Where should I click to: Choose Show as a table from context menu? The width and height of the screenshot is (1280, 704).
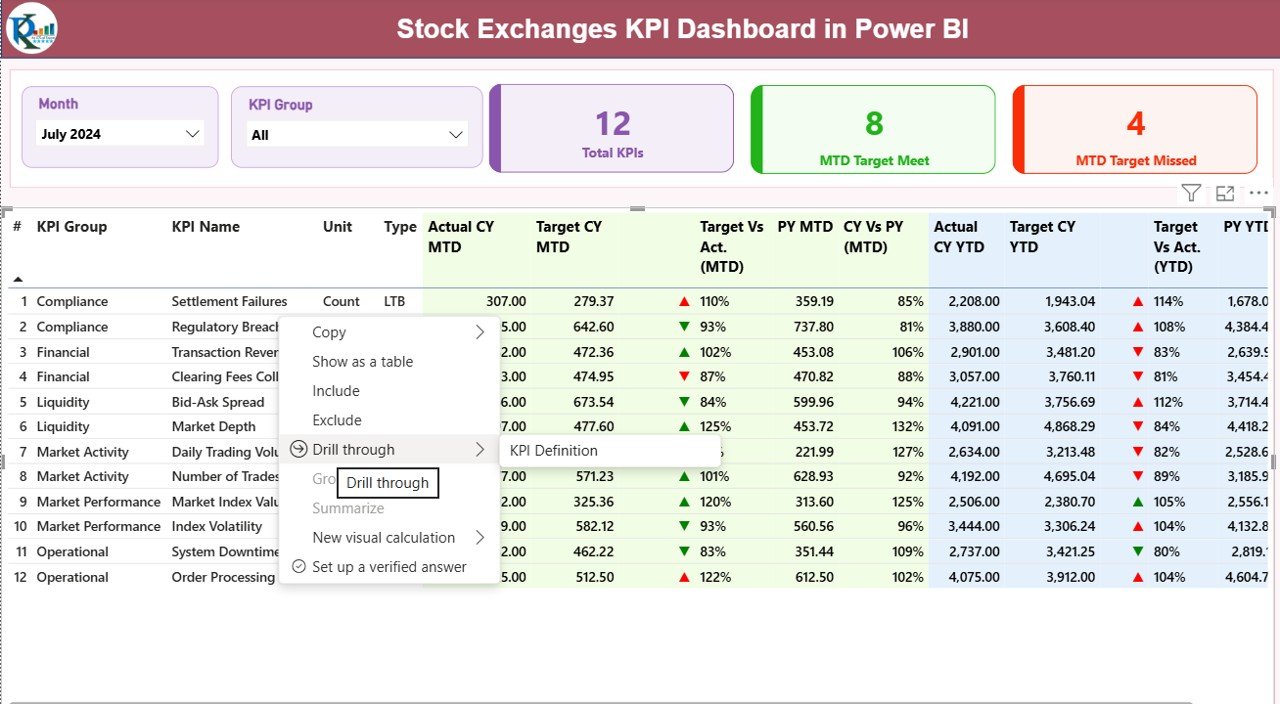(x=361, y=361)
